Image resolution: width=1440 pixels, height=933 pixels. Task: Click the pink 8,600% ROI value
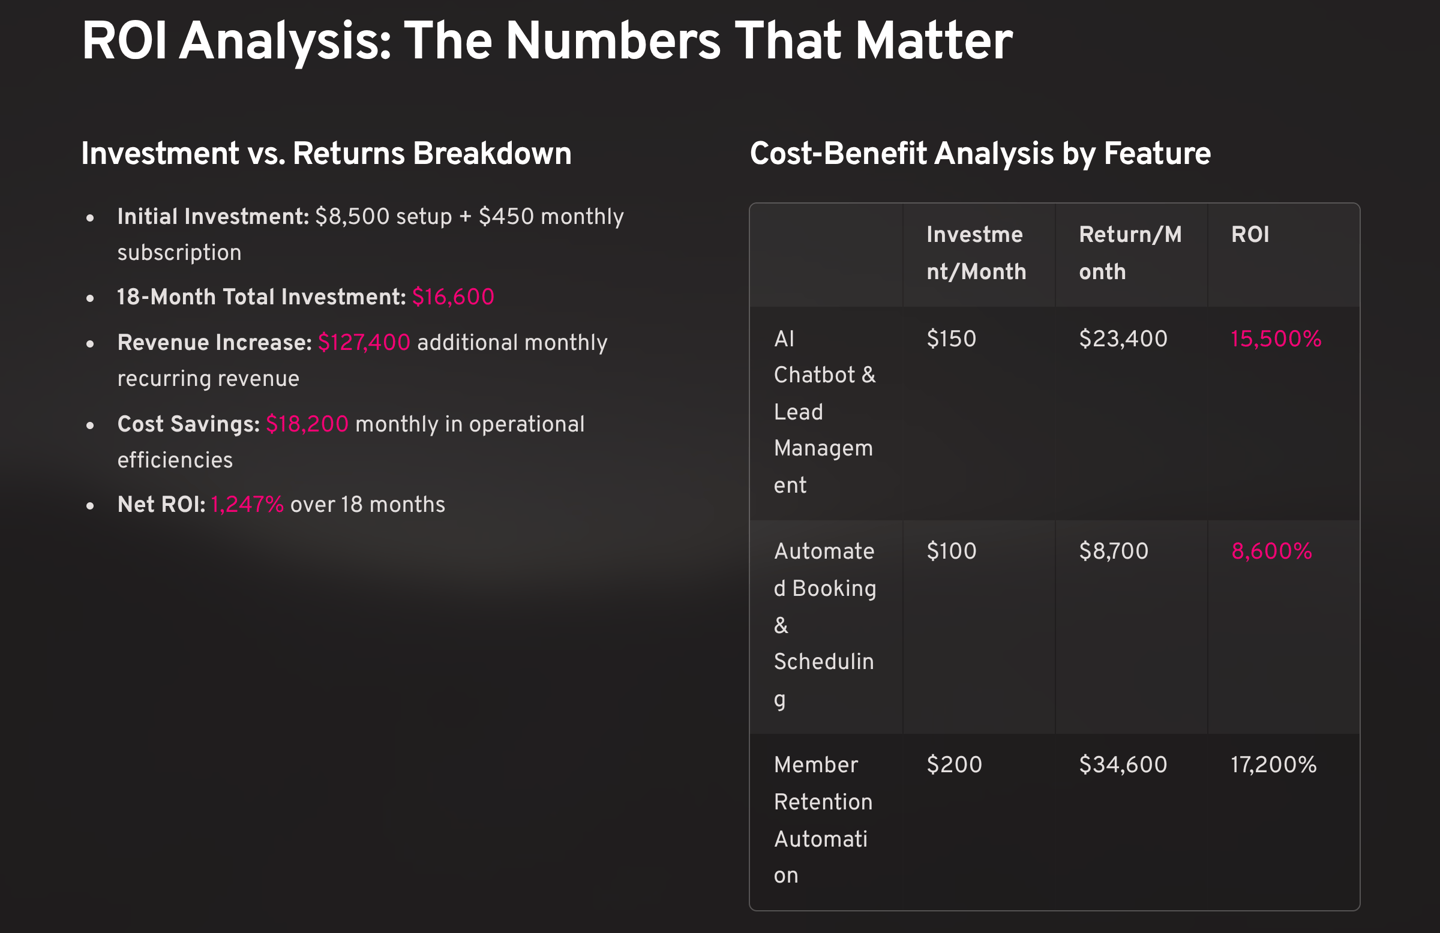[x=1271, y=552]
